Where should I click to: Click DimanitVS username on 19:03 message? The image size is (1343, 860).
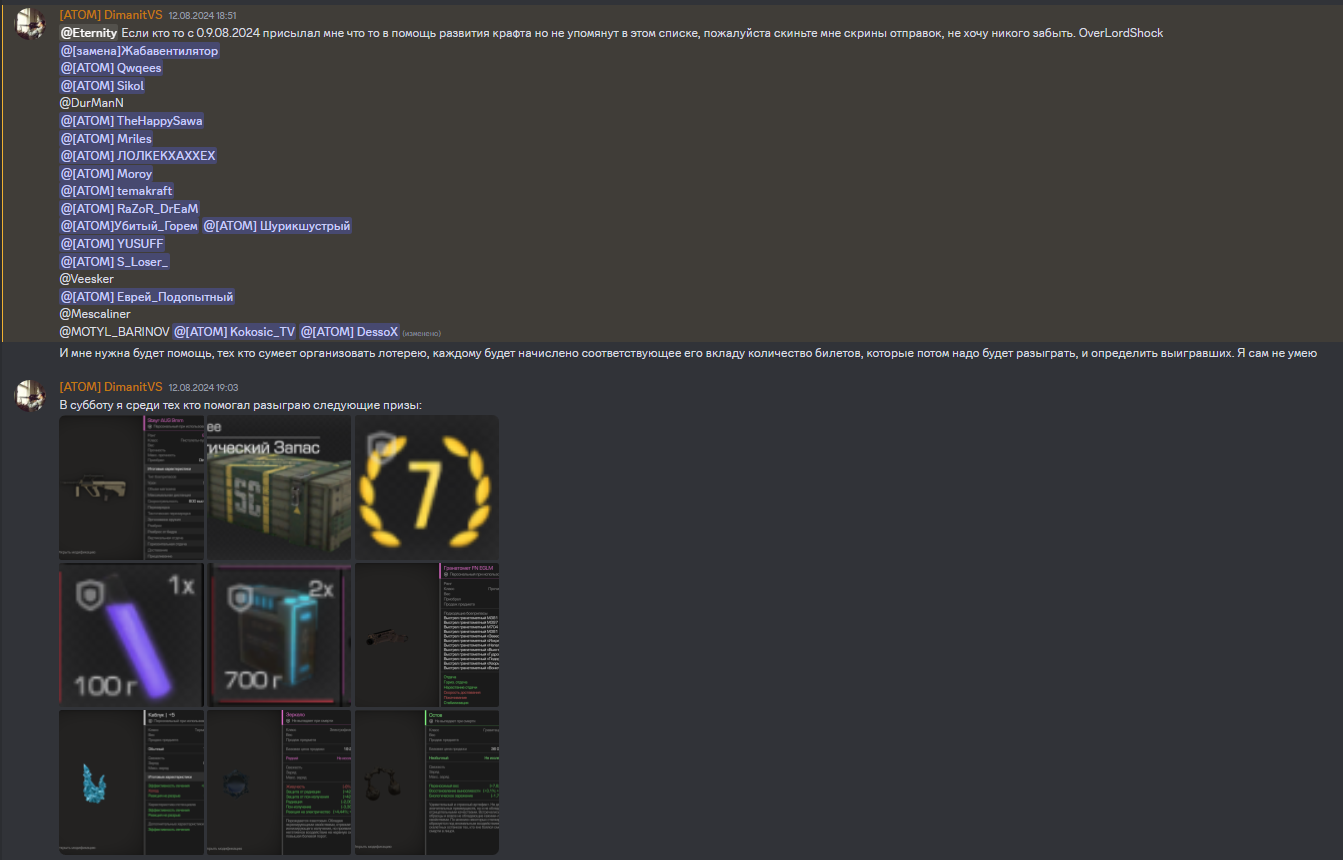coord(110,387)
